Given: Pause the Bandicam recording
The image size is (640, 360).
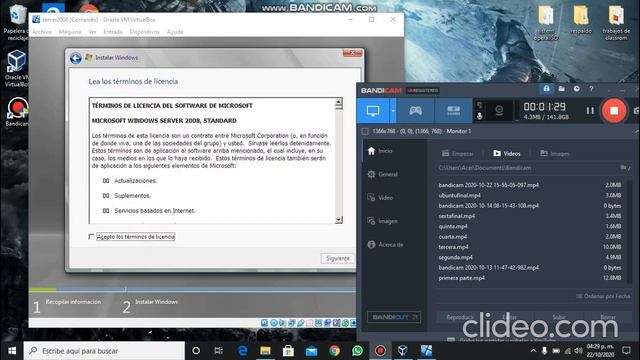Looking at the screenshot, I should coord(590,111).
